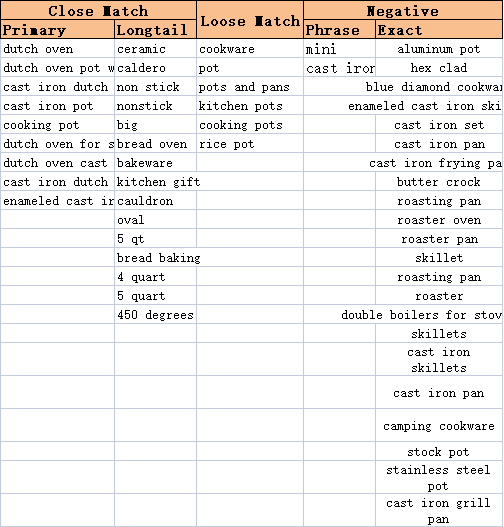
Task: Click the 'cookware' loose match cell
Action: coord(250,49)
